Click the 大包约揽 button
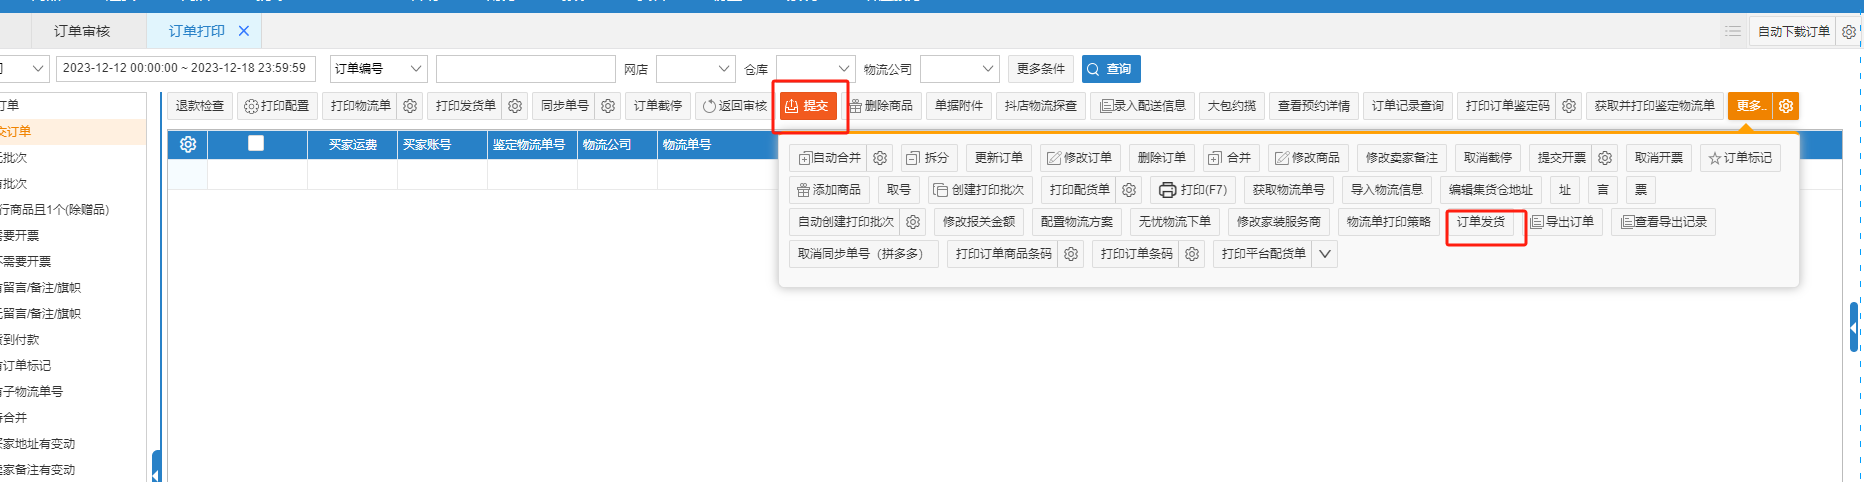 pyautogui.click(x=1232, y=106)
